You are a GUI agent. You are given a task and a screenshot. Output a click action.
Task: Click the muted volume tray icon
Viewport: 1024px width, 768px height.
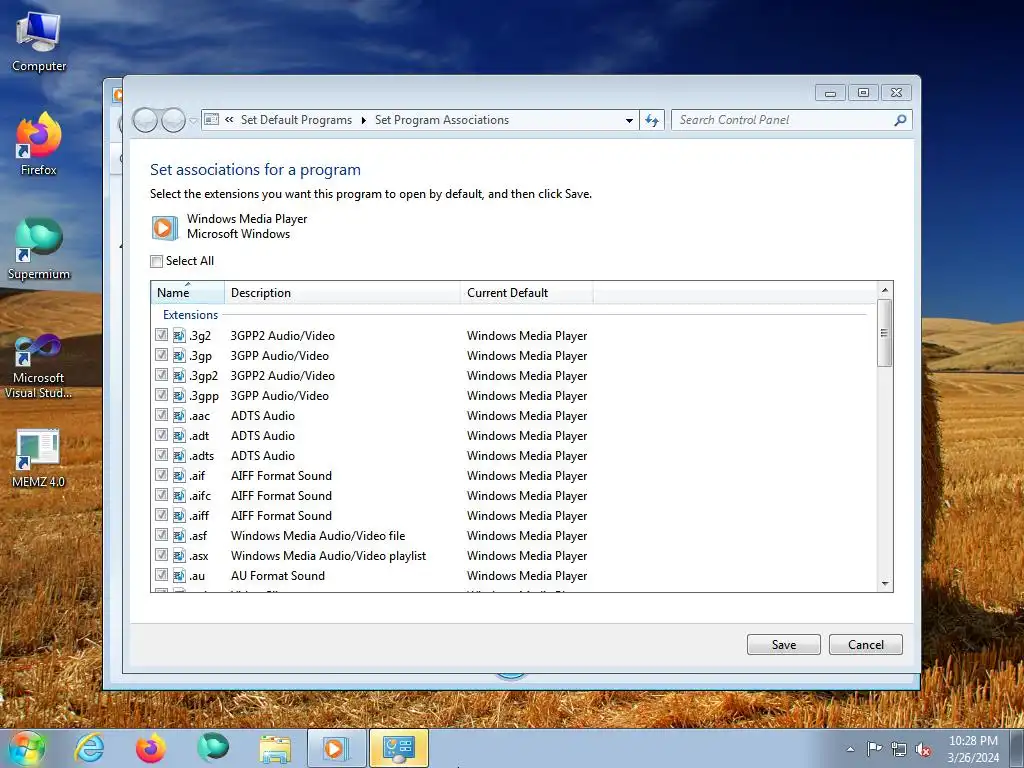(x=923, y=749)
